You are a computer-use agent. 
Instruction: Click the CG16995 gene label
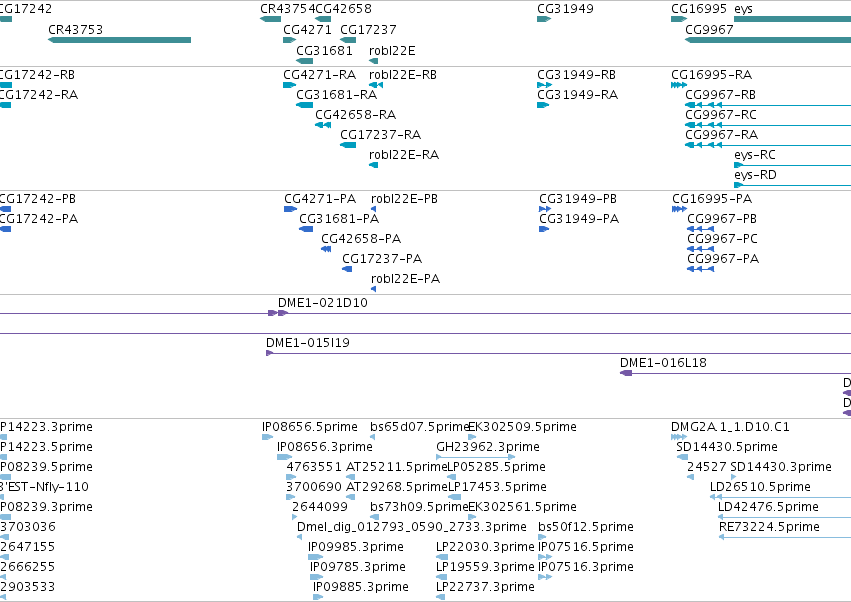(x=698, y=9)
